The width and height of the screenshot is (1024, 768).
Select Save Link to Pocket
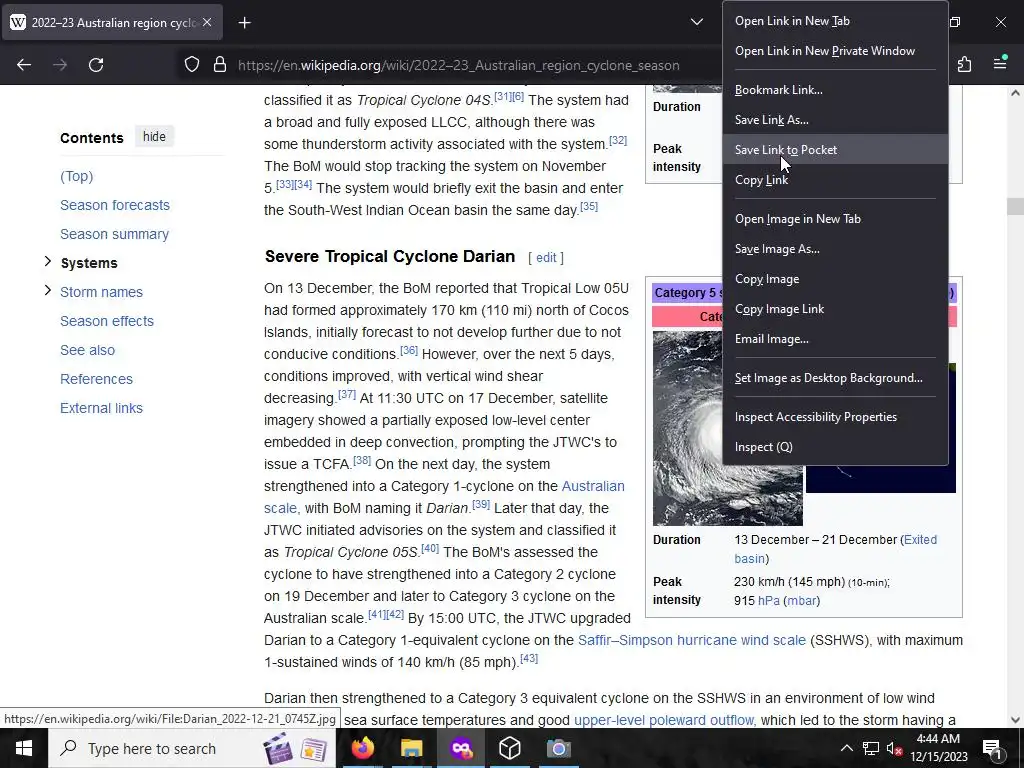(835, 150)
